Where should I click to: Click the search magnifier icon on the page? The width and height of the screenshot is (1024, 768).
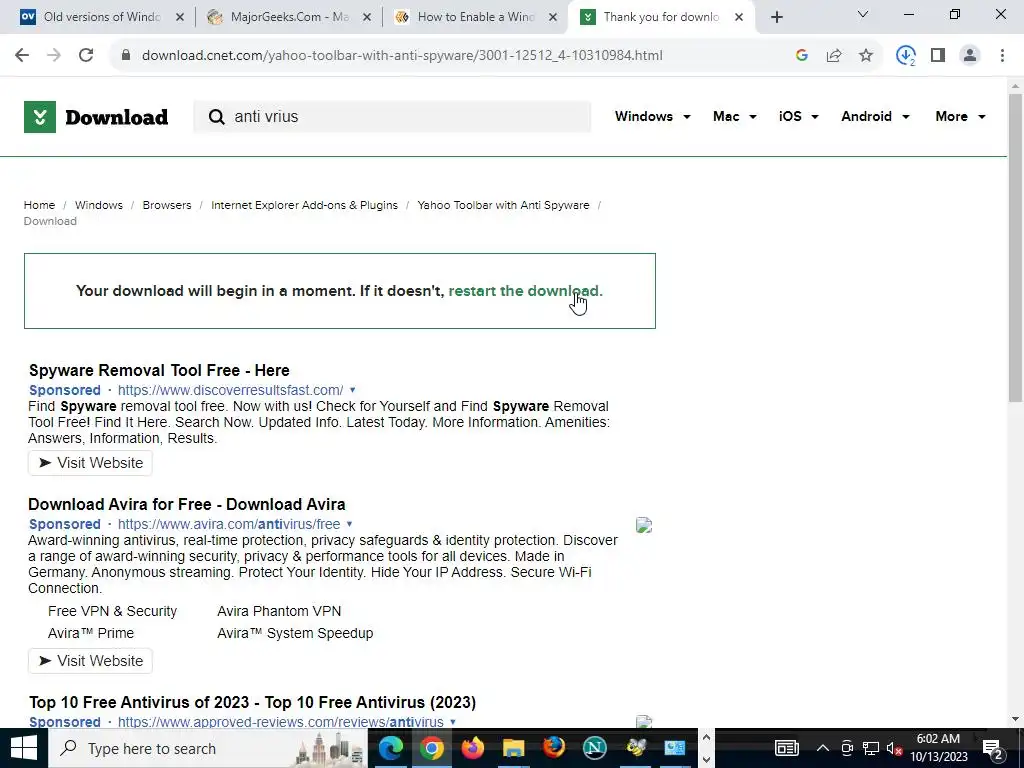(216, 117)
